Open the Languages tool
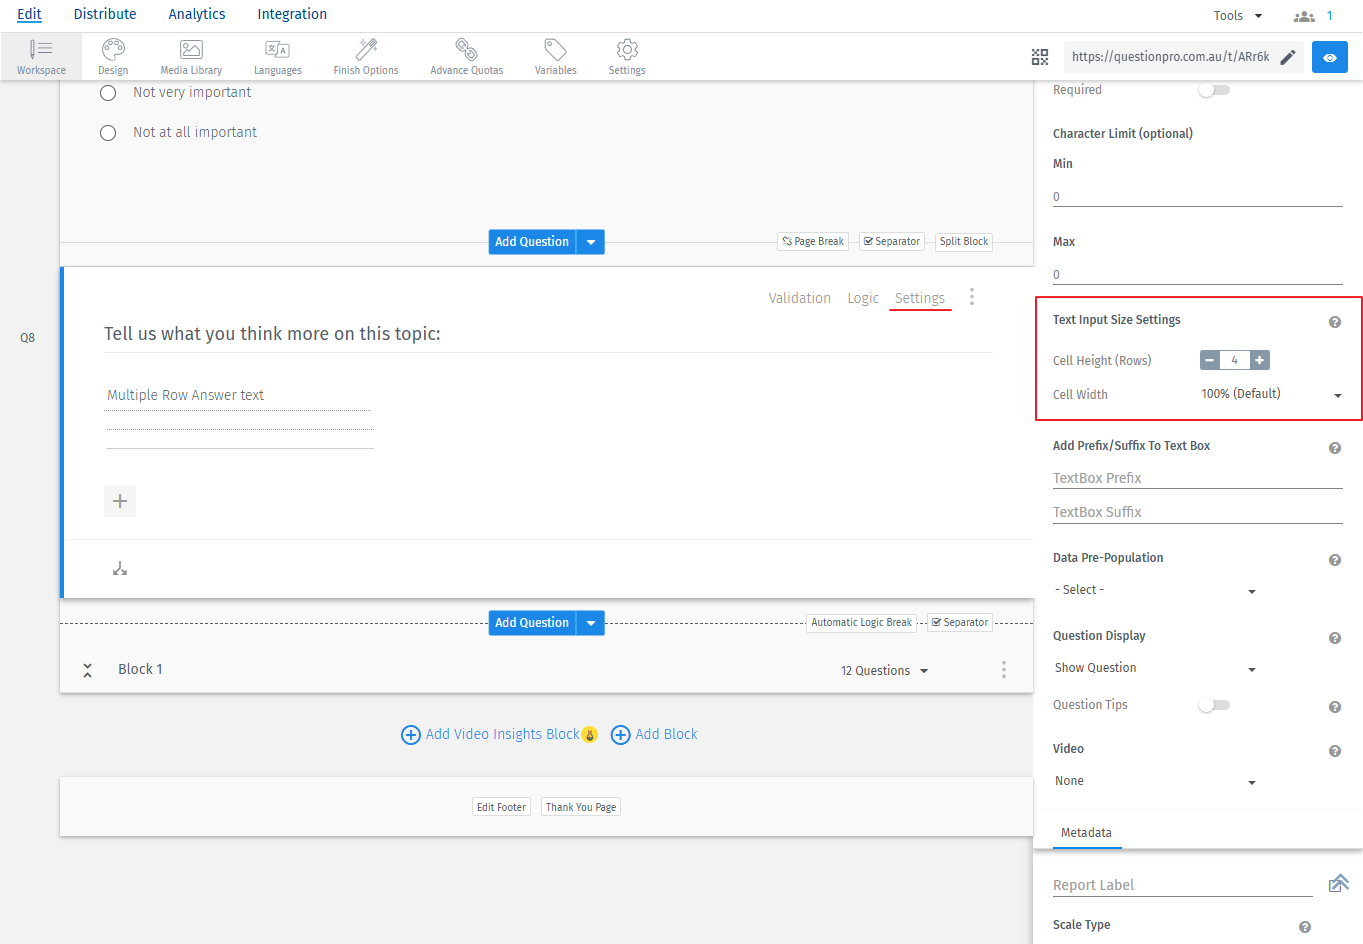This screenshot has width=1363, height=944. pos(277,56)
